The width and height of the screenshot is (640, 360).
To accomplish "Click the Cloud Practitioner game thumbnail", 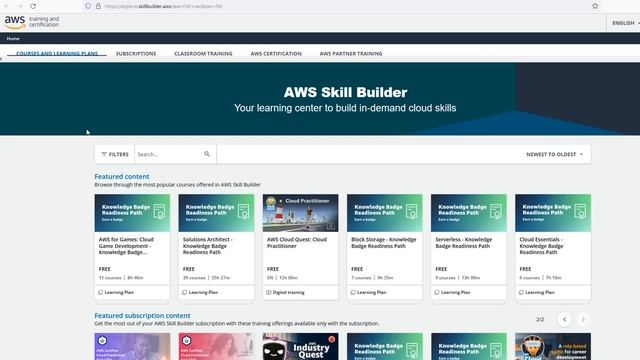I will (300, 213).
